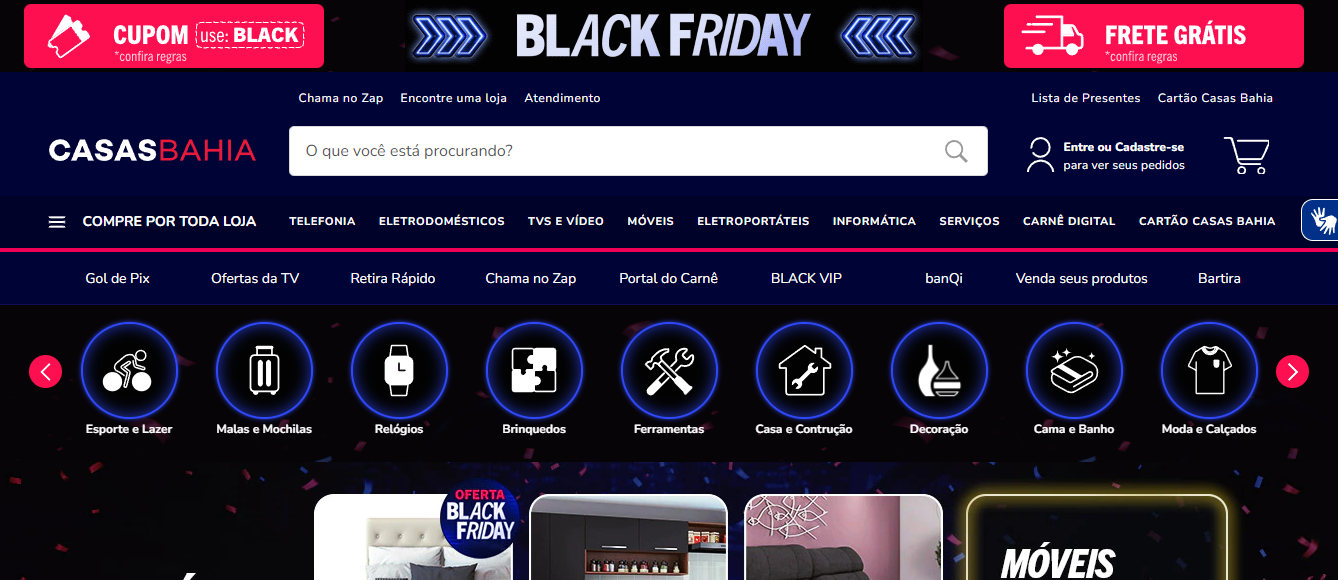Open the Decoração vase icon
Viewport: 1338px width, 580px height.
click(939, 371)
